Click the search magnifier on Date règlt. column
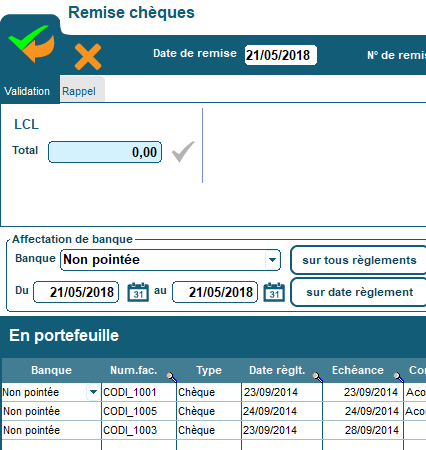 [318, 377]
